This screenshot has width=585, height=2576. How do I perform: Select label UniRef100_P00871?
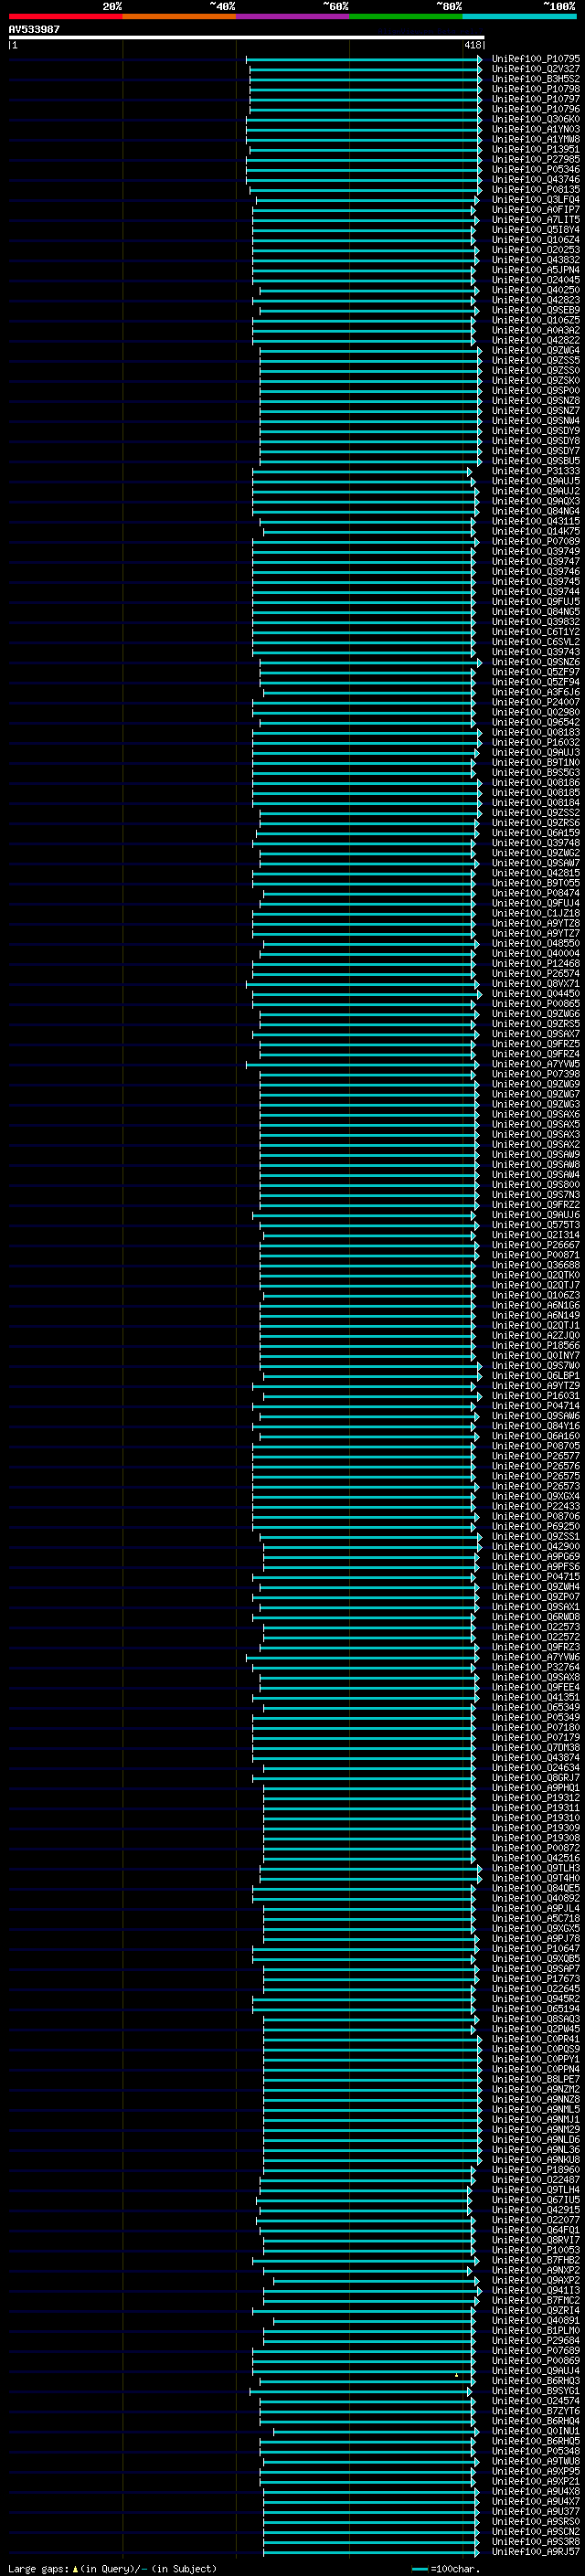point(535,1255)
